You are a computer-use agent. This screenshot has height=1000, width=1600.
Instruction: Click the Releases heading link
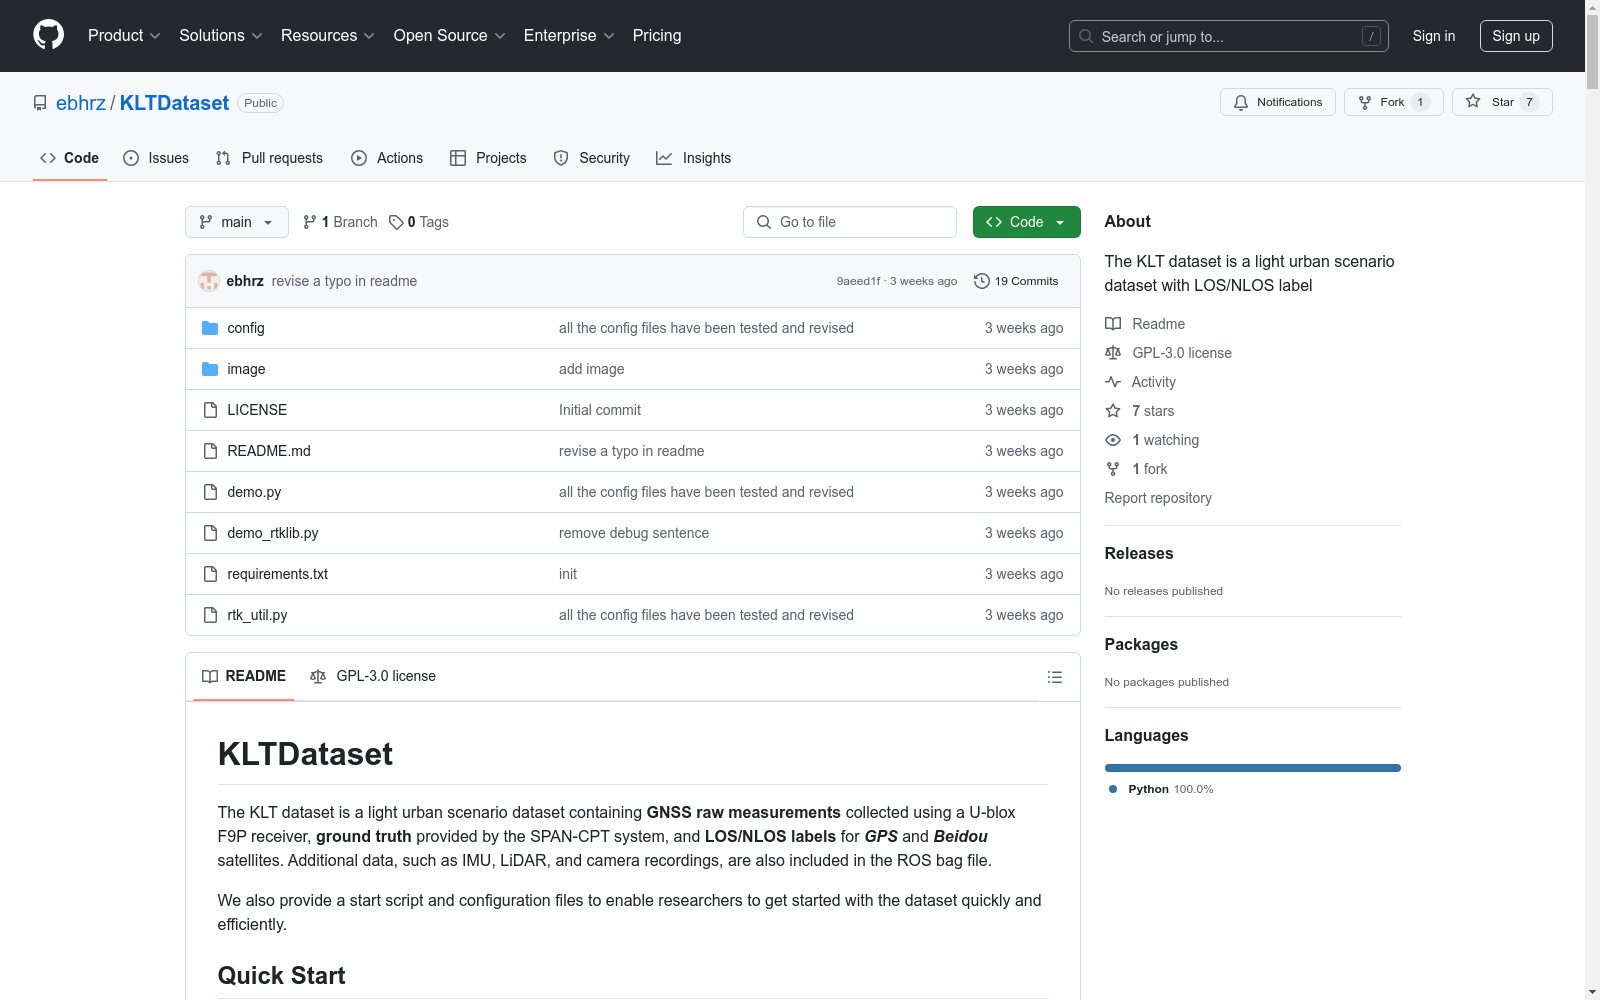point(1139,553)
